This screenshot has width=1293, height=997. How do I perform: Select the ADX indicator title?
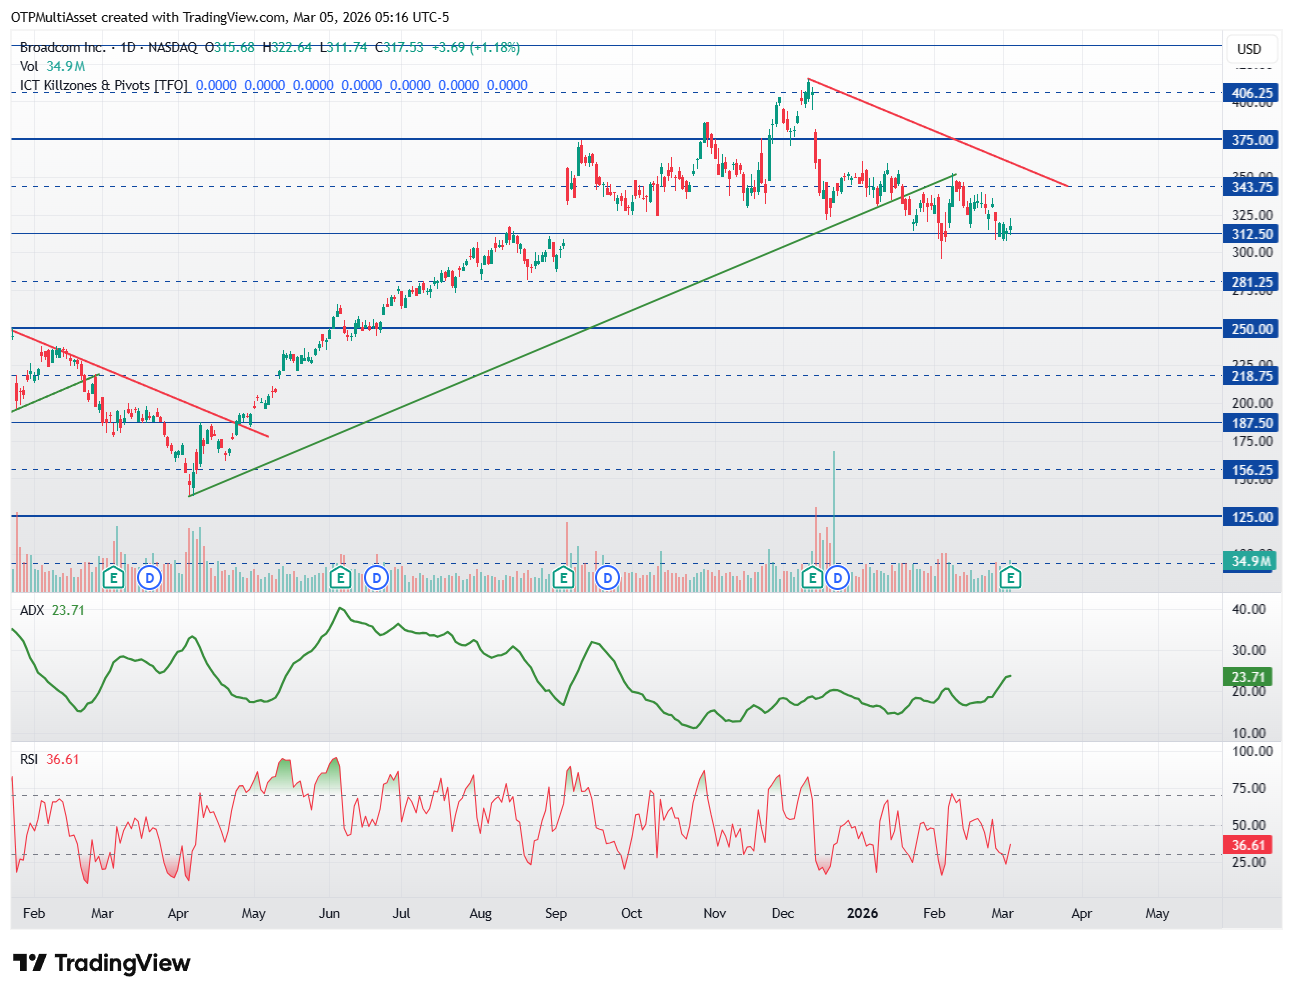click(x=32, y=610)
